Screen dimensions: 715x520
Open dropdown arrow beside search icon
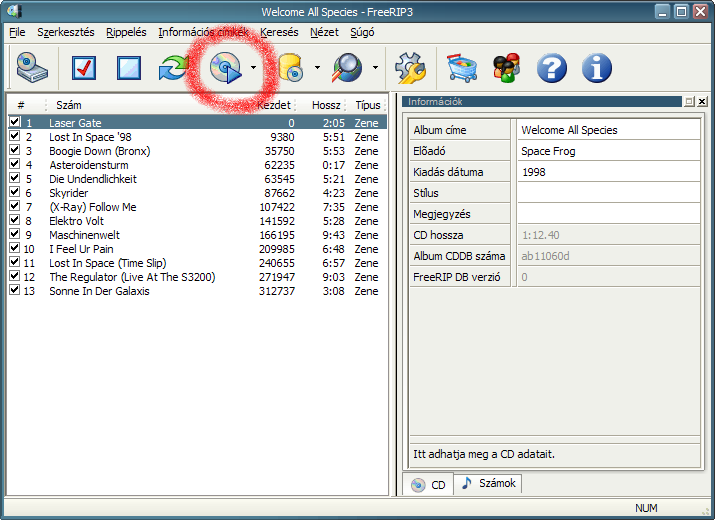(375, 68)
